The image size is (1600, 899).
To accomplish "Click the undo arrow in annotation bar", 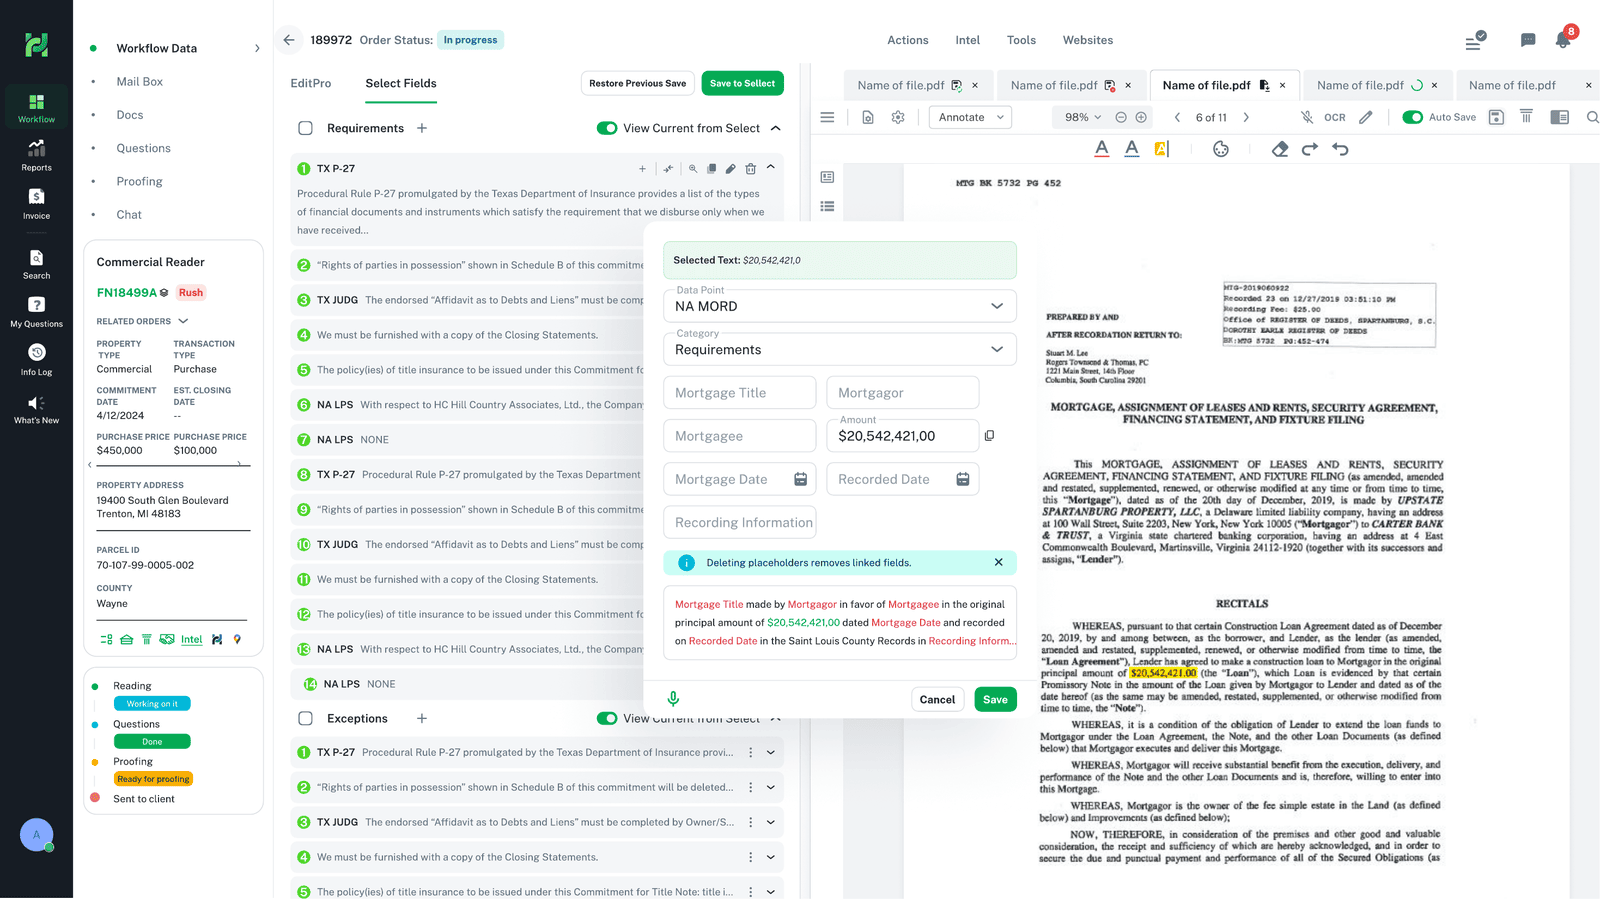I will pos(1341,149).
